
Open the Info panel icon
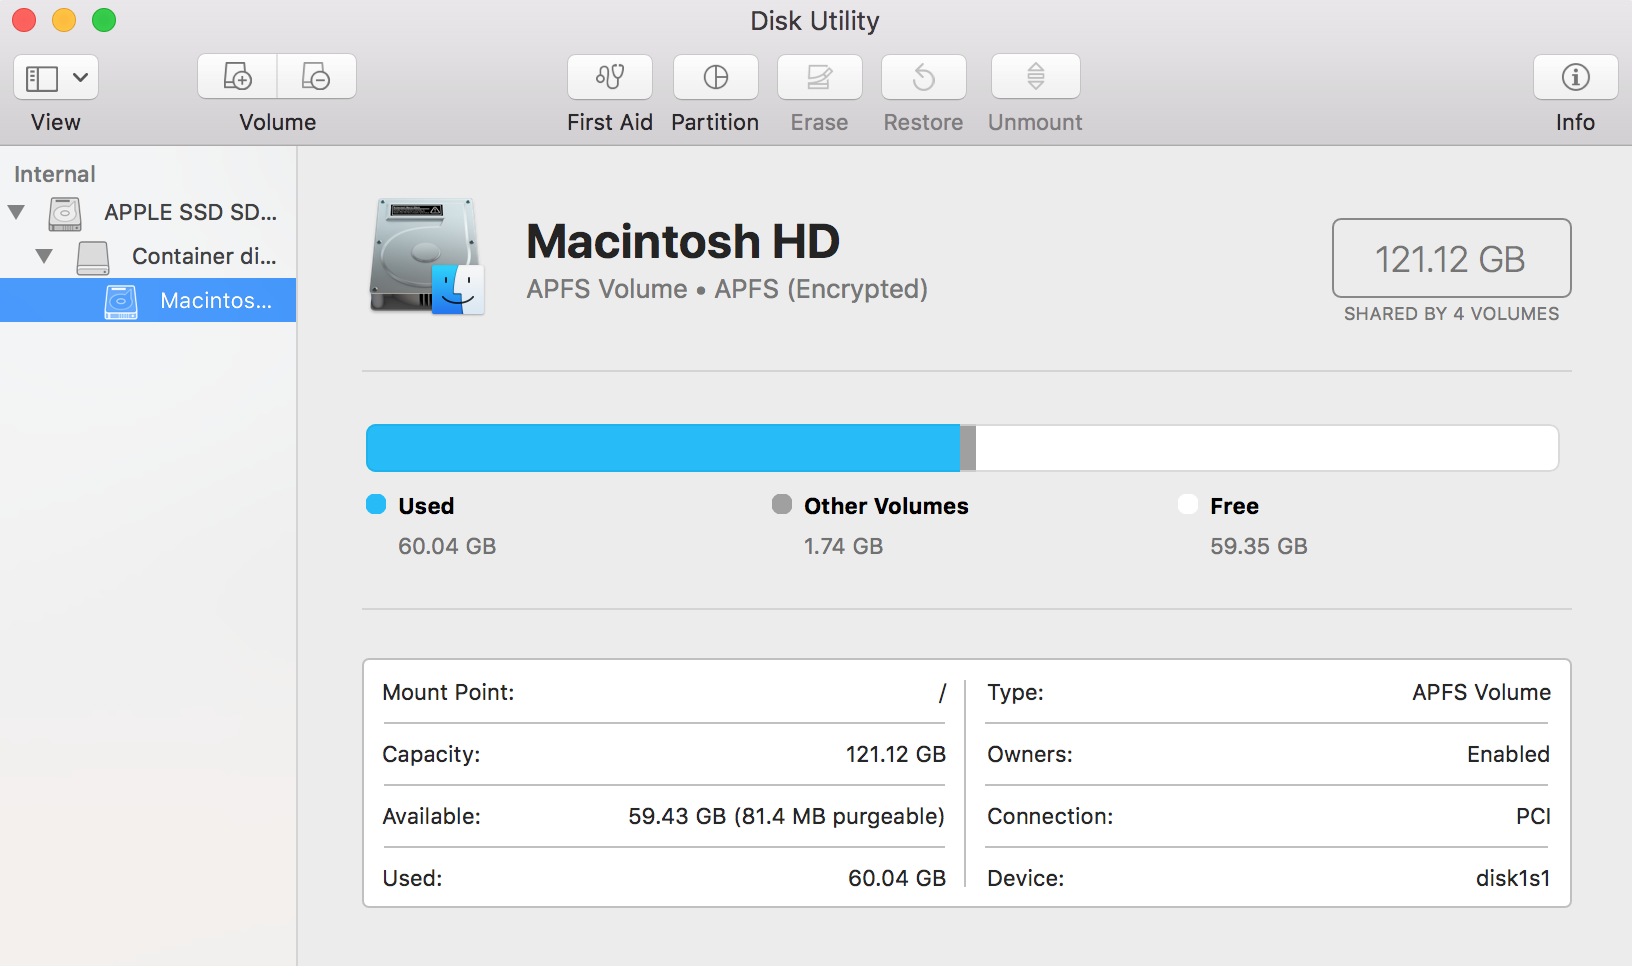click(x=1576, y=77)
